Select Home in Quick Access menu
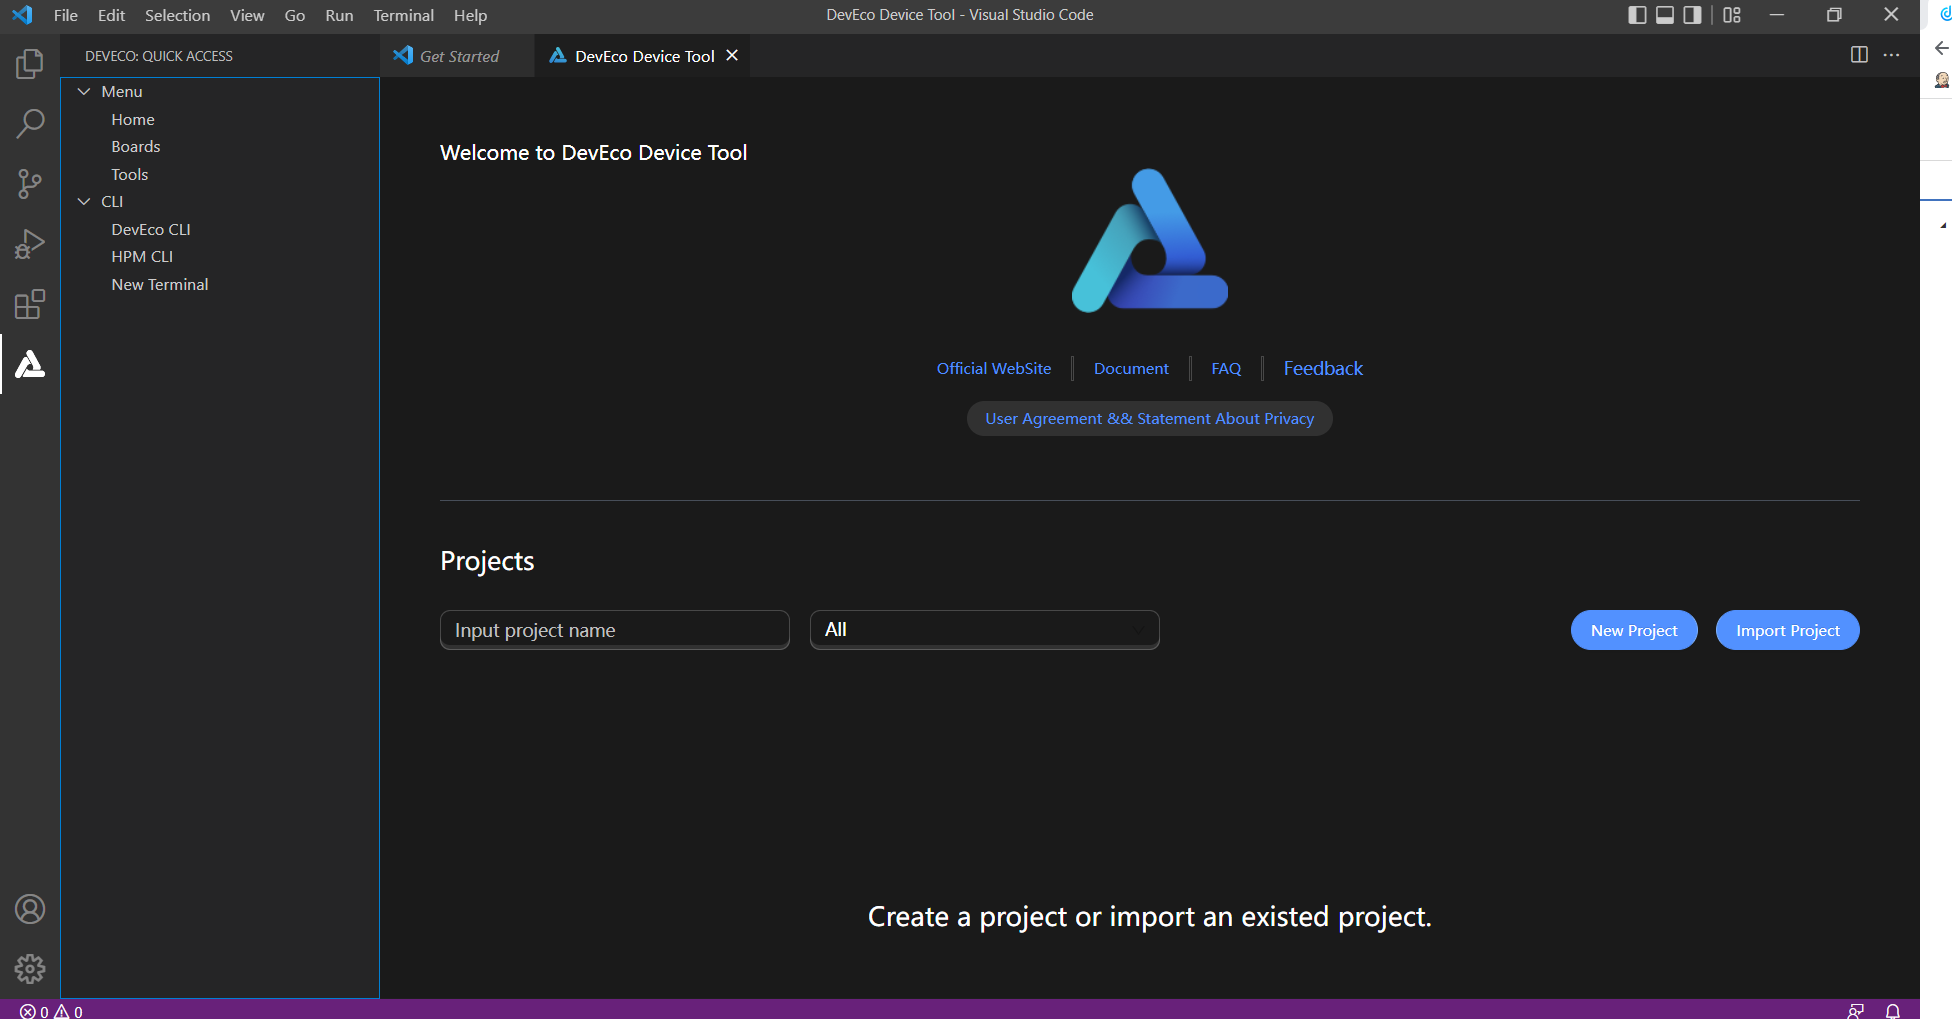 (133, 119)
